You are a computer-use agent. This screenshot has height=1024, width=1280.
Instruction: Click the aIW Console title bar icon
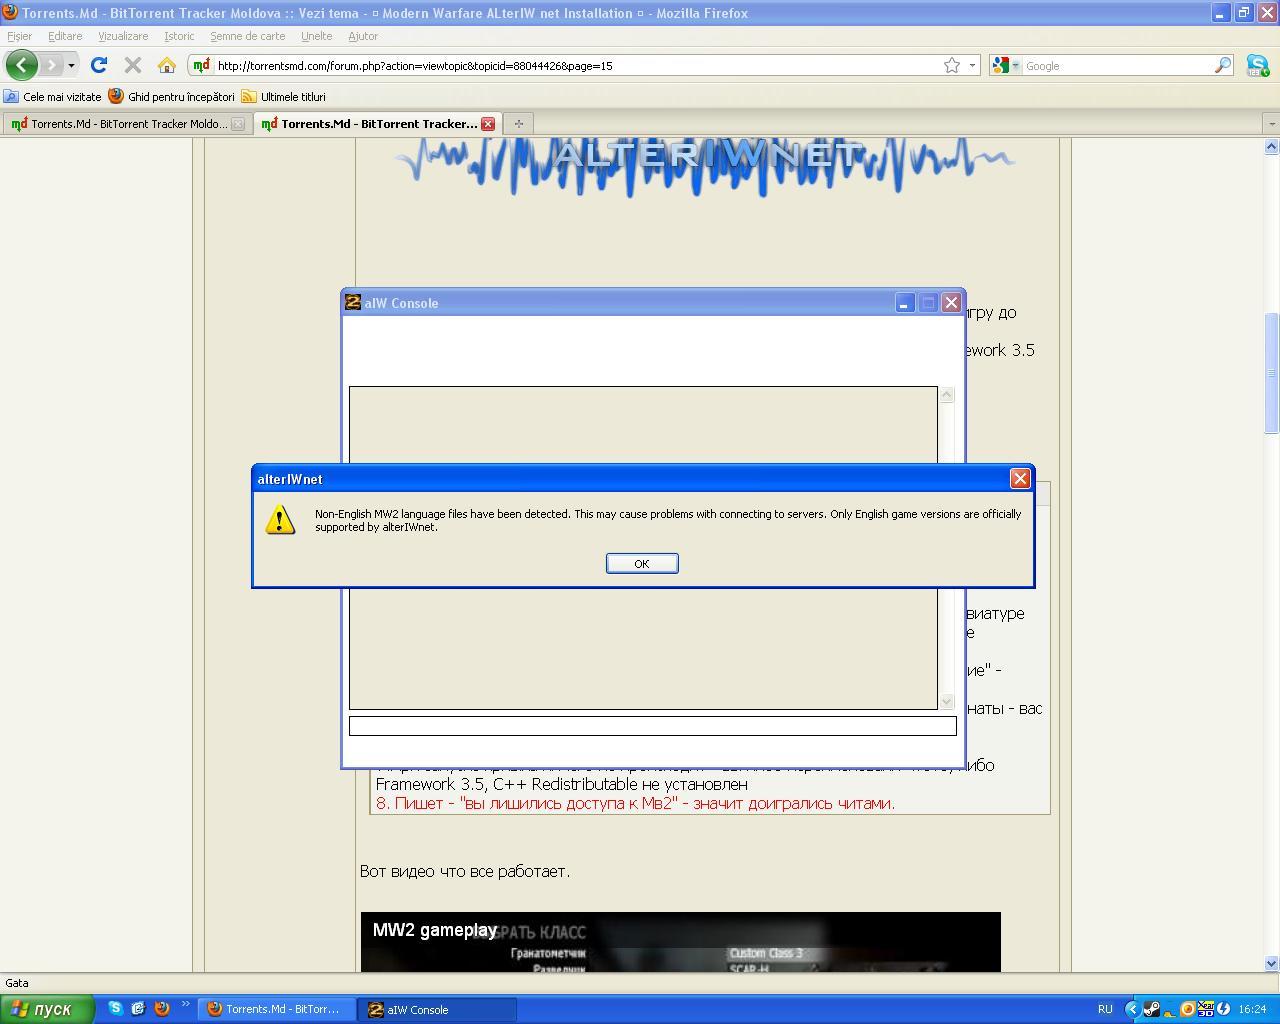[352, 302]
